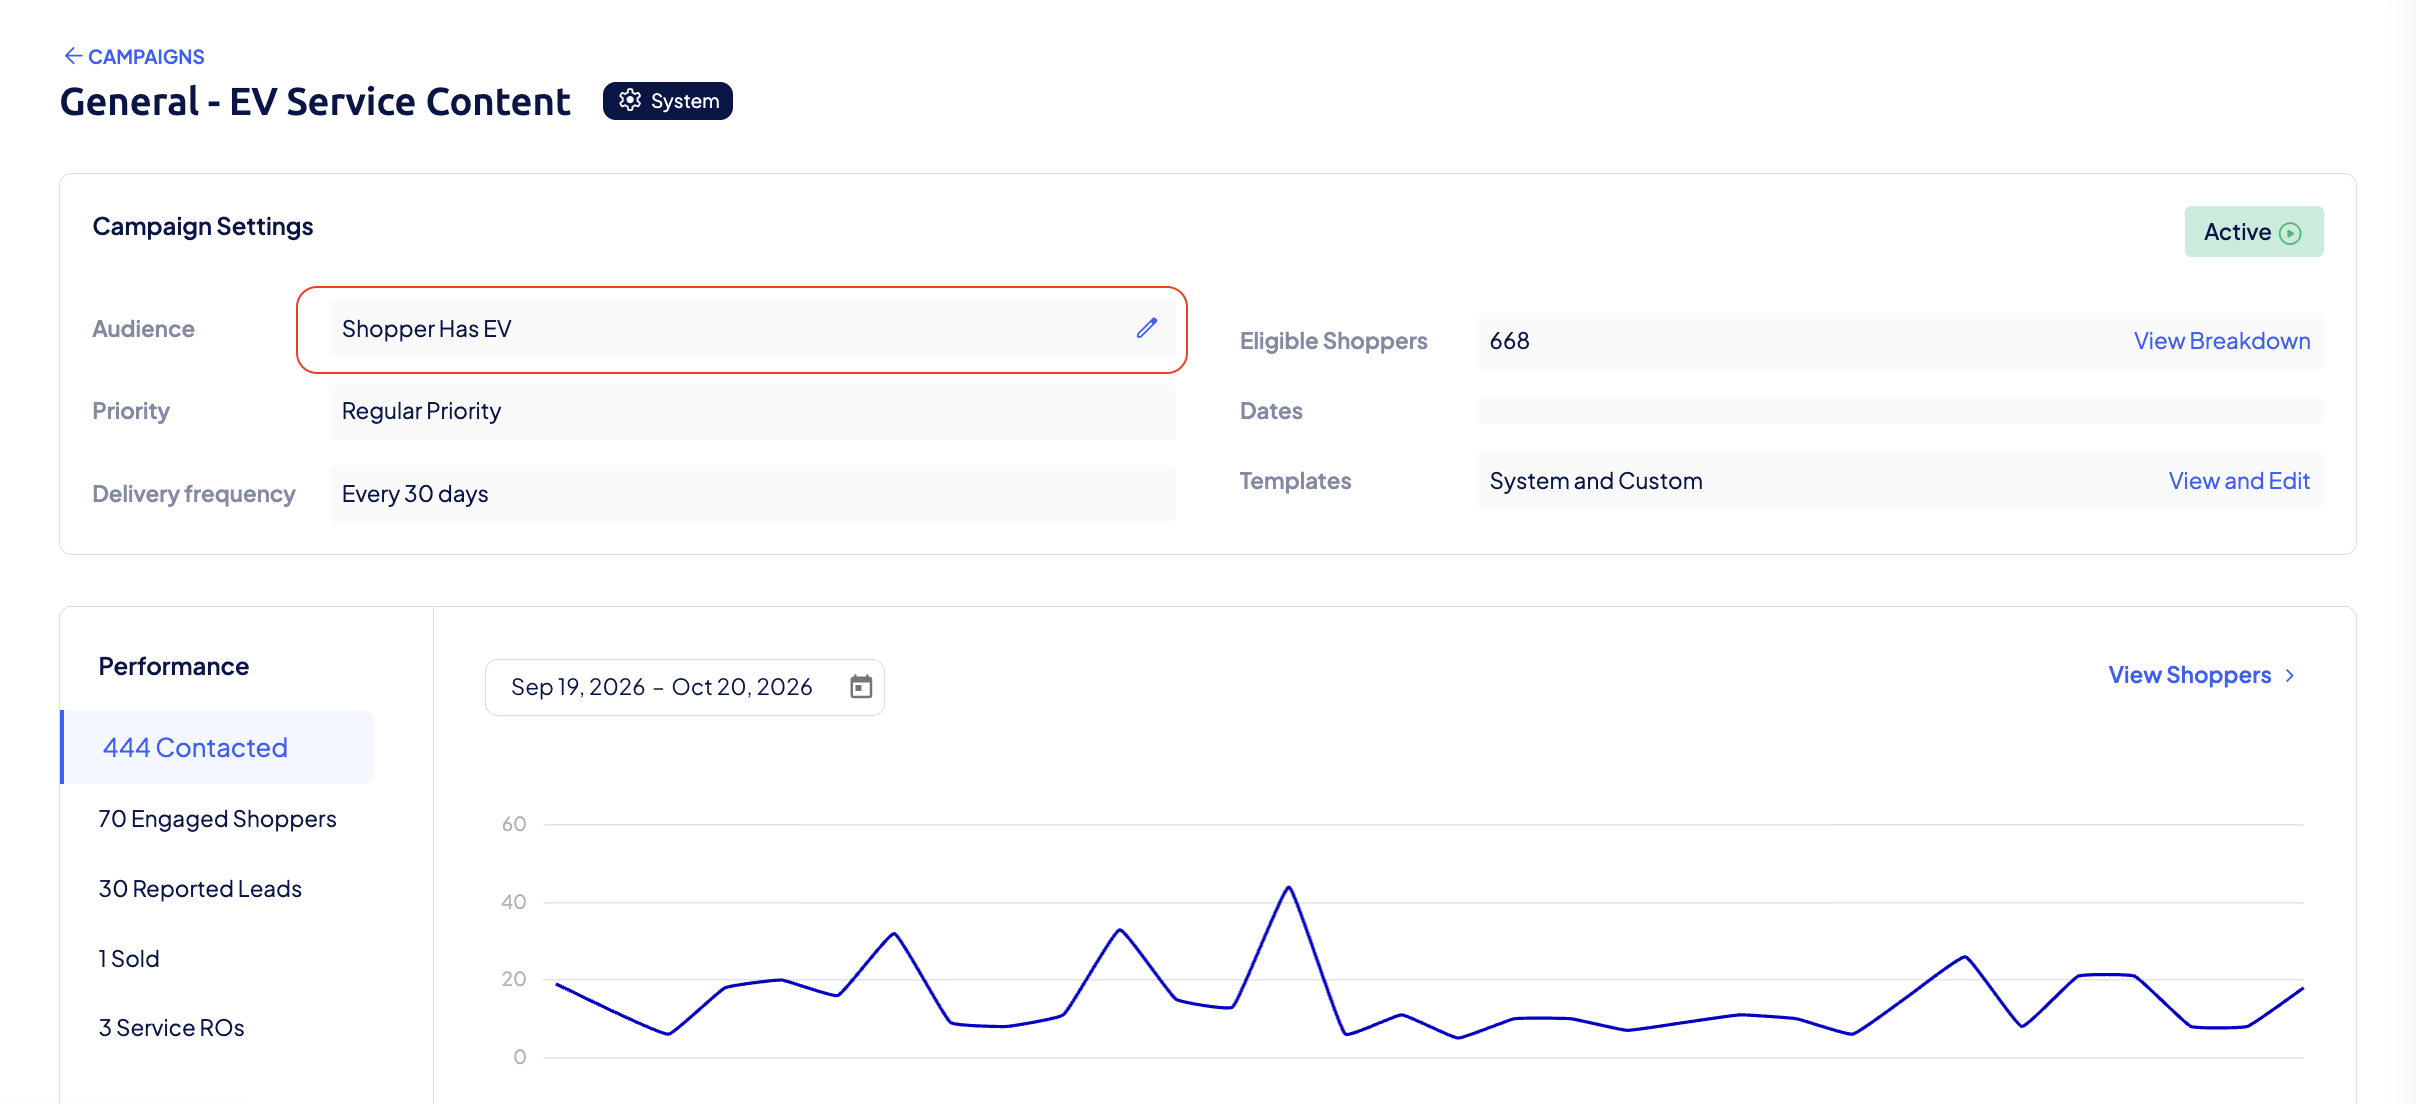Click System and Custom templates text
The width and height of the screenshot is (2416, 1104).
pyautogui.click(x=1595, y=481)
